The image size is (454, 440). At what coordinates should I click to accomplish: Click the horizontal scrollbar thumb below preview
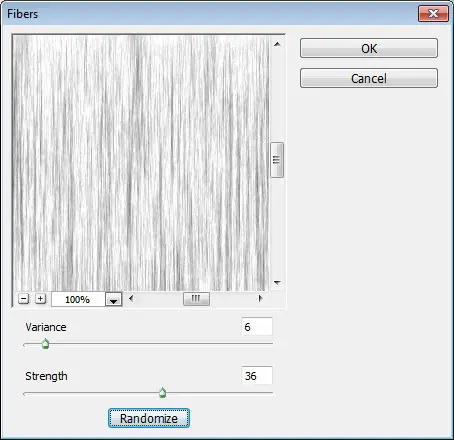pyautogui.click(x=196, y=299)
